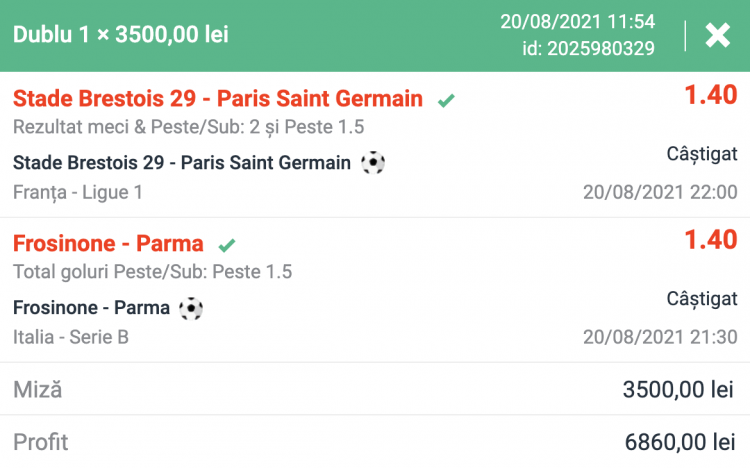The width and height of the screenshot is (750, 468).
Task: Open the red Frosinone - Parma match title
Action: pos(108,244)
